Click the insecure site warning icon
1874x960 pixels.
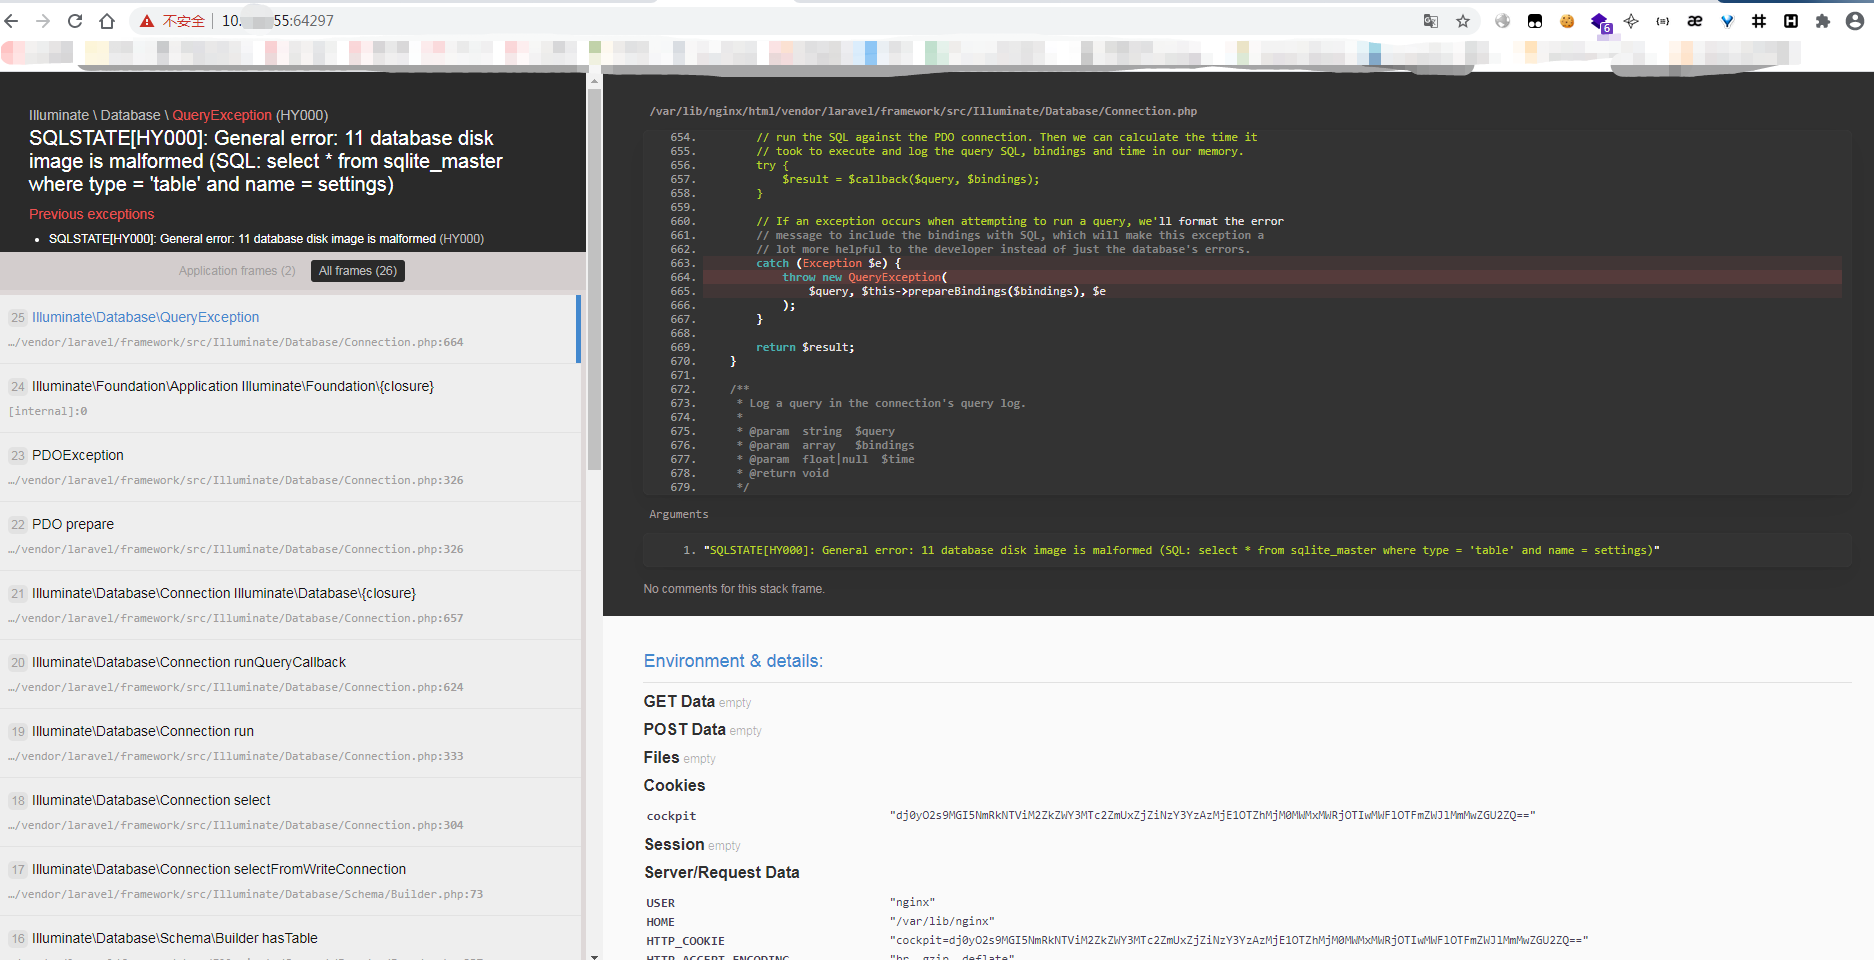pos(147,21)
